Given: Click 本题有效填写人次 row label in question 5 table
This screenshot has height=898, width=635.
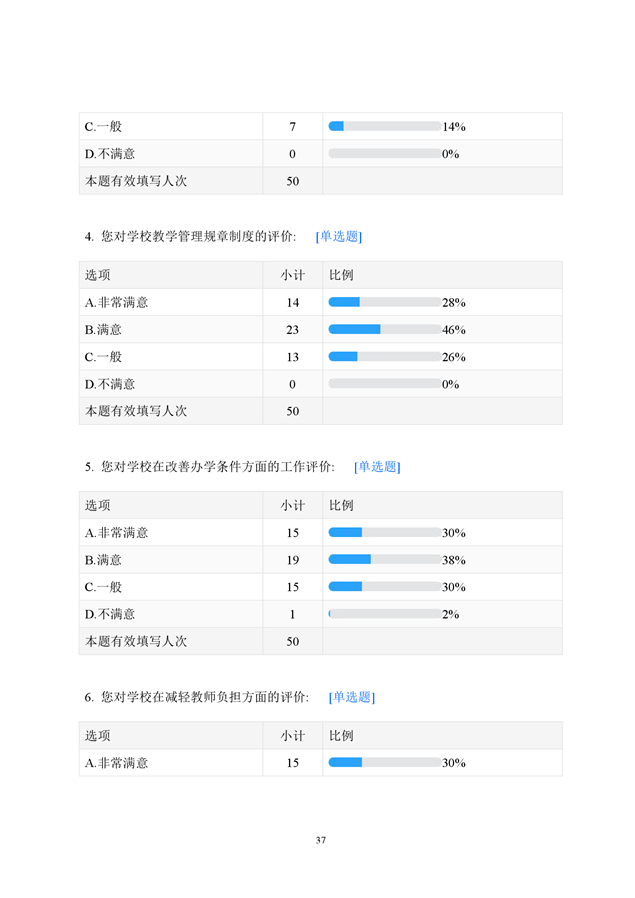Looking at the screenshot, I should [x=136, y=641].
